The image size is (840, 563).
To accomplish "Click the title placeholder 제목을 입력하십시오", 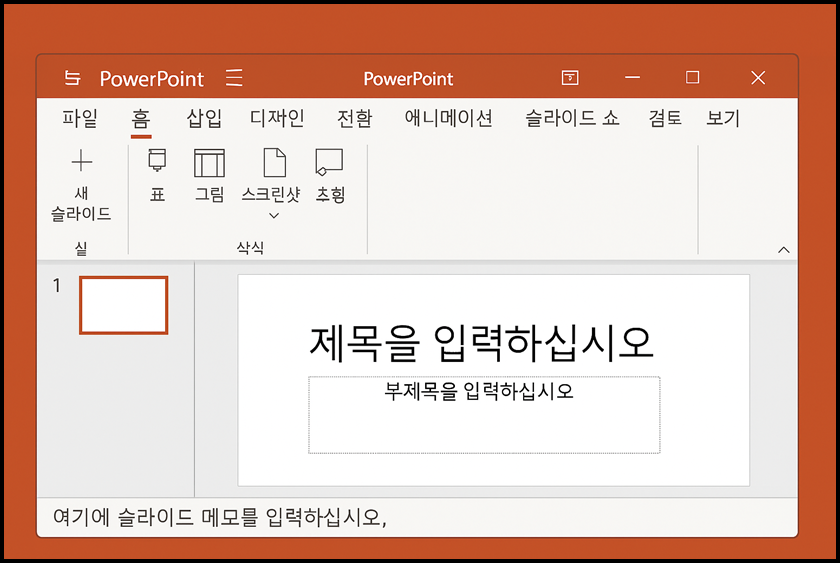I will 481,343.
